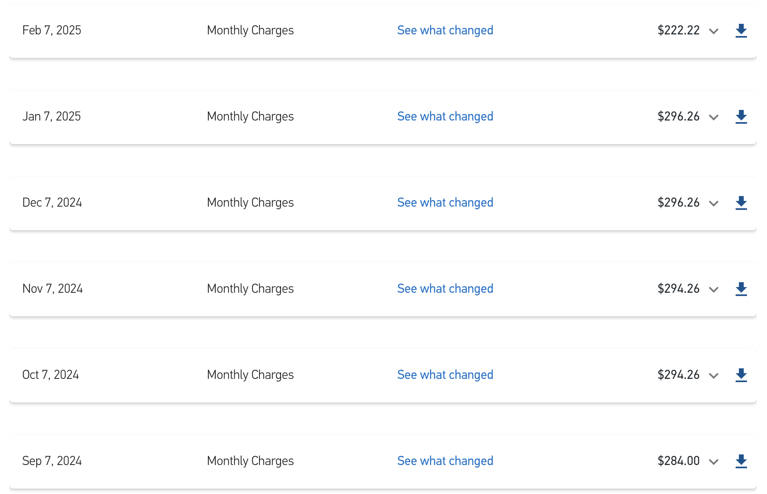
Task: Download the Nov 7, 2024 statement
Action: point(741,289)
